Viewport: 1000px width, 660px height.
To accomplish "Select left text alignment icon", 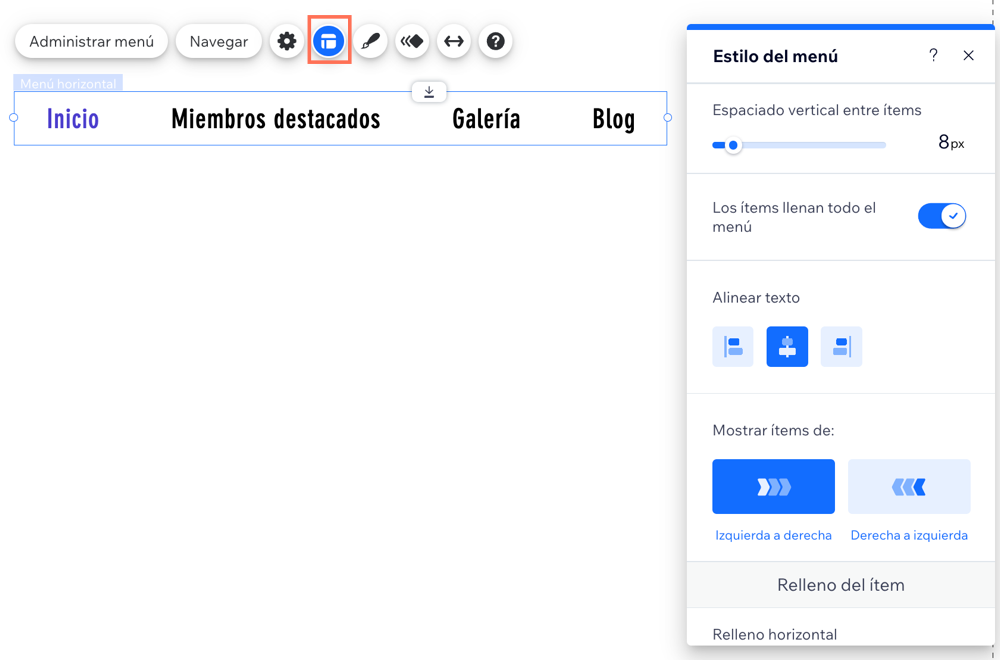I will (733, 345).
